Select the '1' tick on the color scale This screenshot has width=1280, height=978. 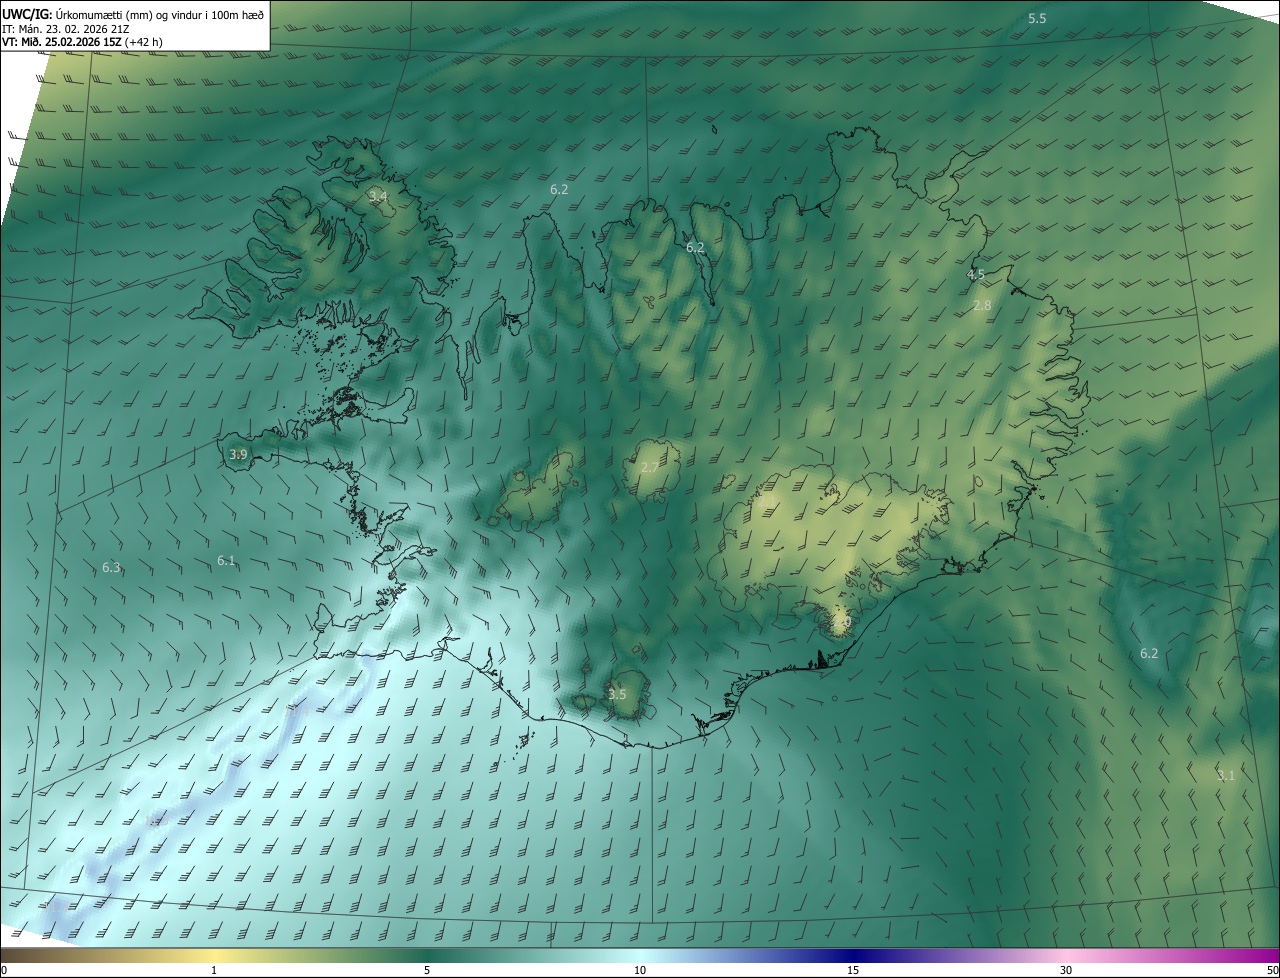(214, 970)
